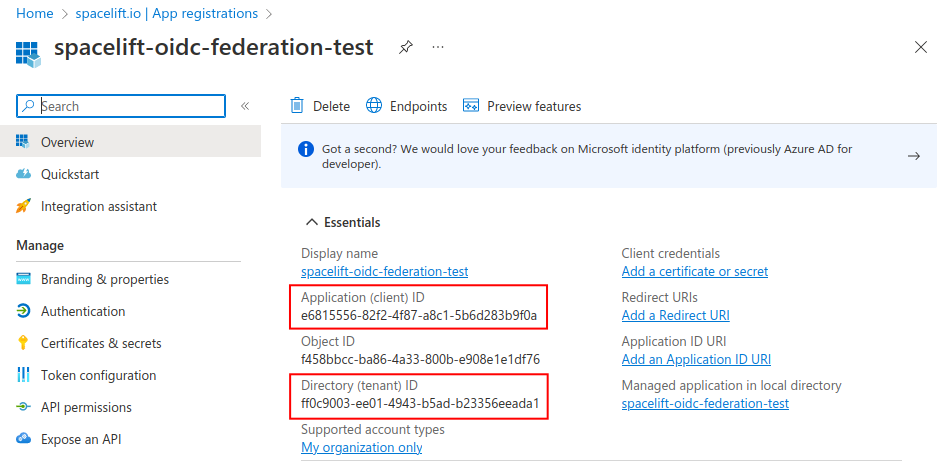This screenshot has height=461, width=939.
Task: Open Token configuration
Action: pos(98,375)
